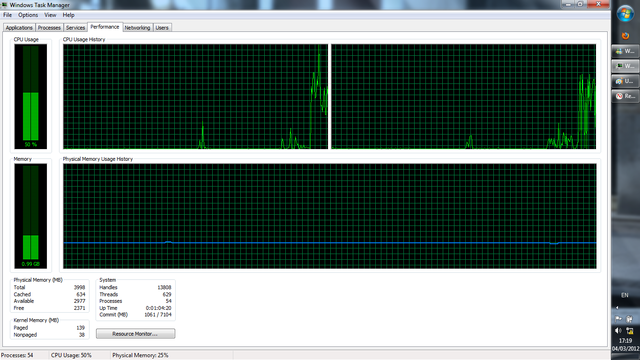
Task: Switch to the Processes tab
Action: click(49, 28)
